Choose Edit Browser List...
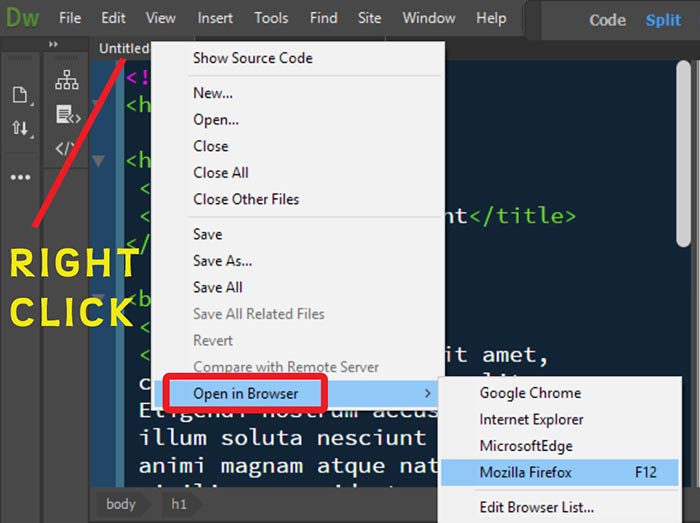Screen dimensions: 700x523 click(537, 507)
